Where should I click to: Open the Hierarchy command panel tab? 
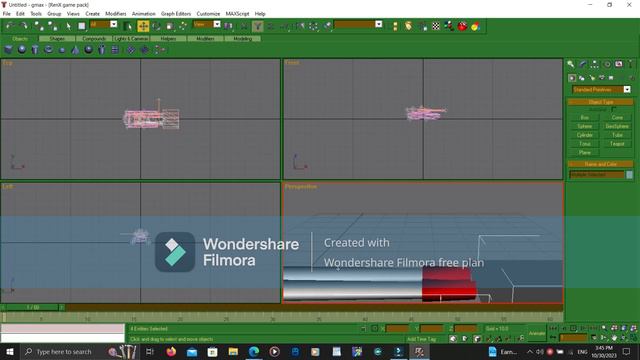(595, 64)
